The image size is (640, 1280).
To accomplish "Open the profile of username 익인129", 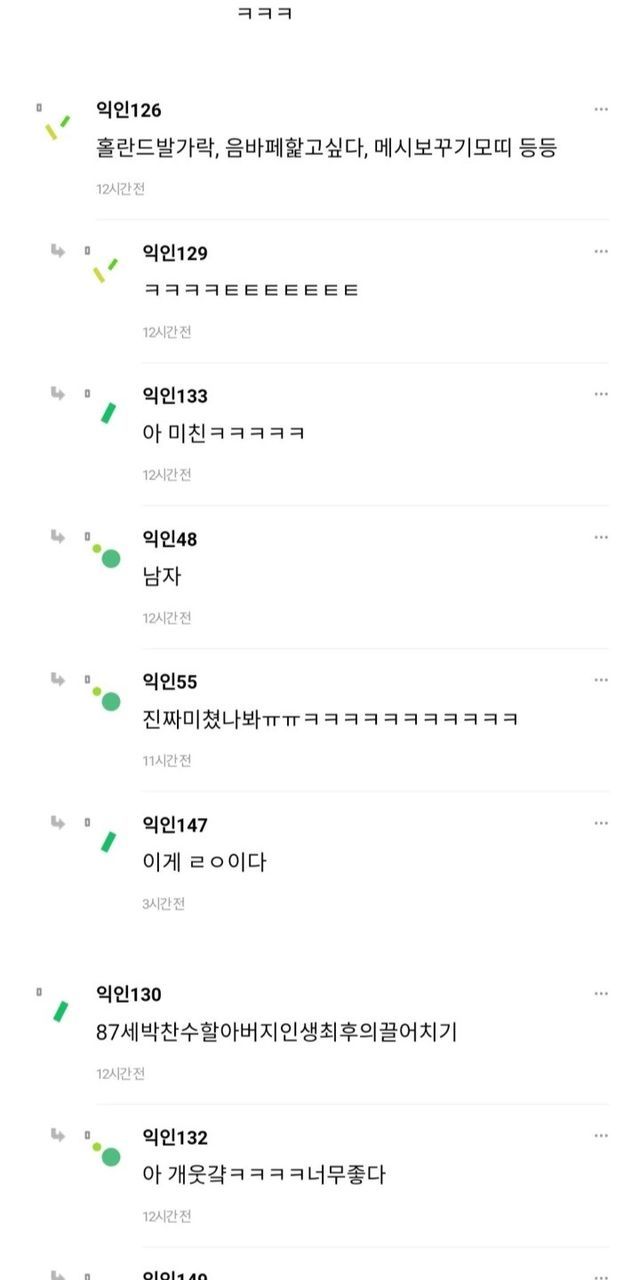I will coord(175,253).
